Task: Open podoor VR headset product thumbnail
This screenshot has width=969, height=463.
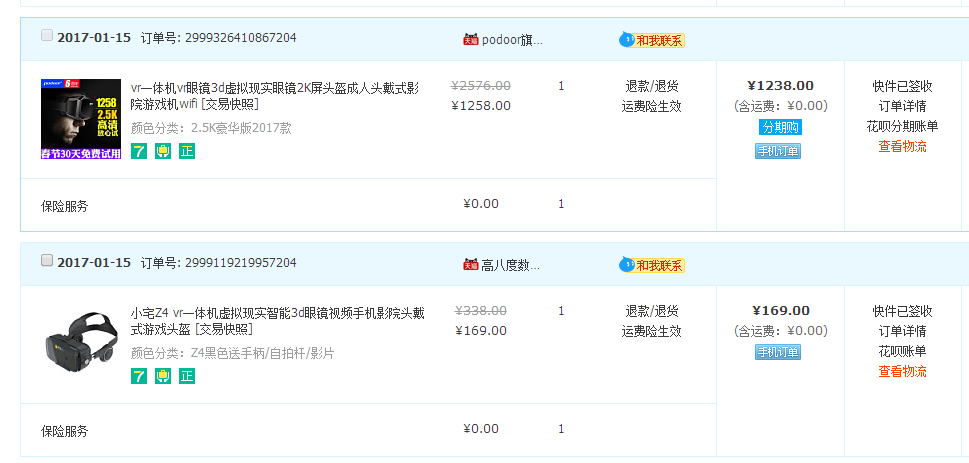Action: tap(81, 119)
